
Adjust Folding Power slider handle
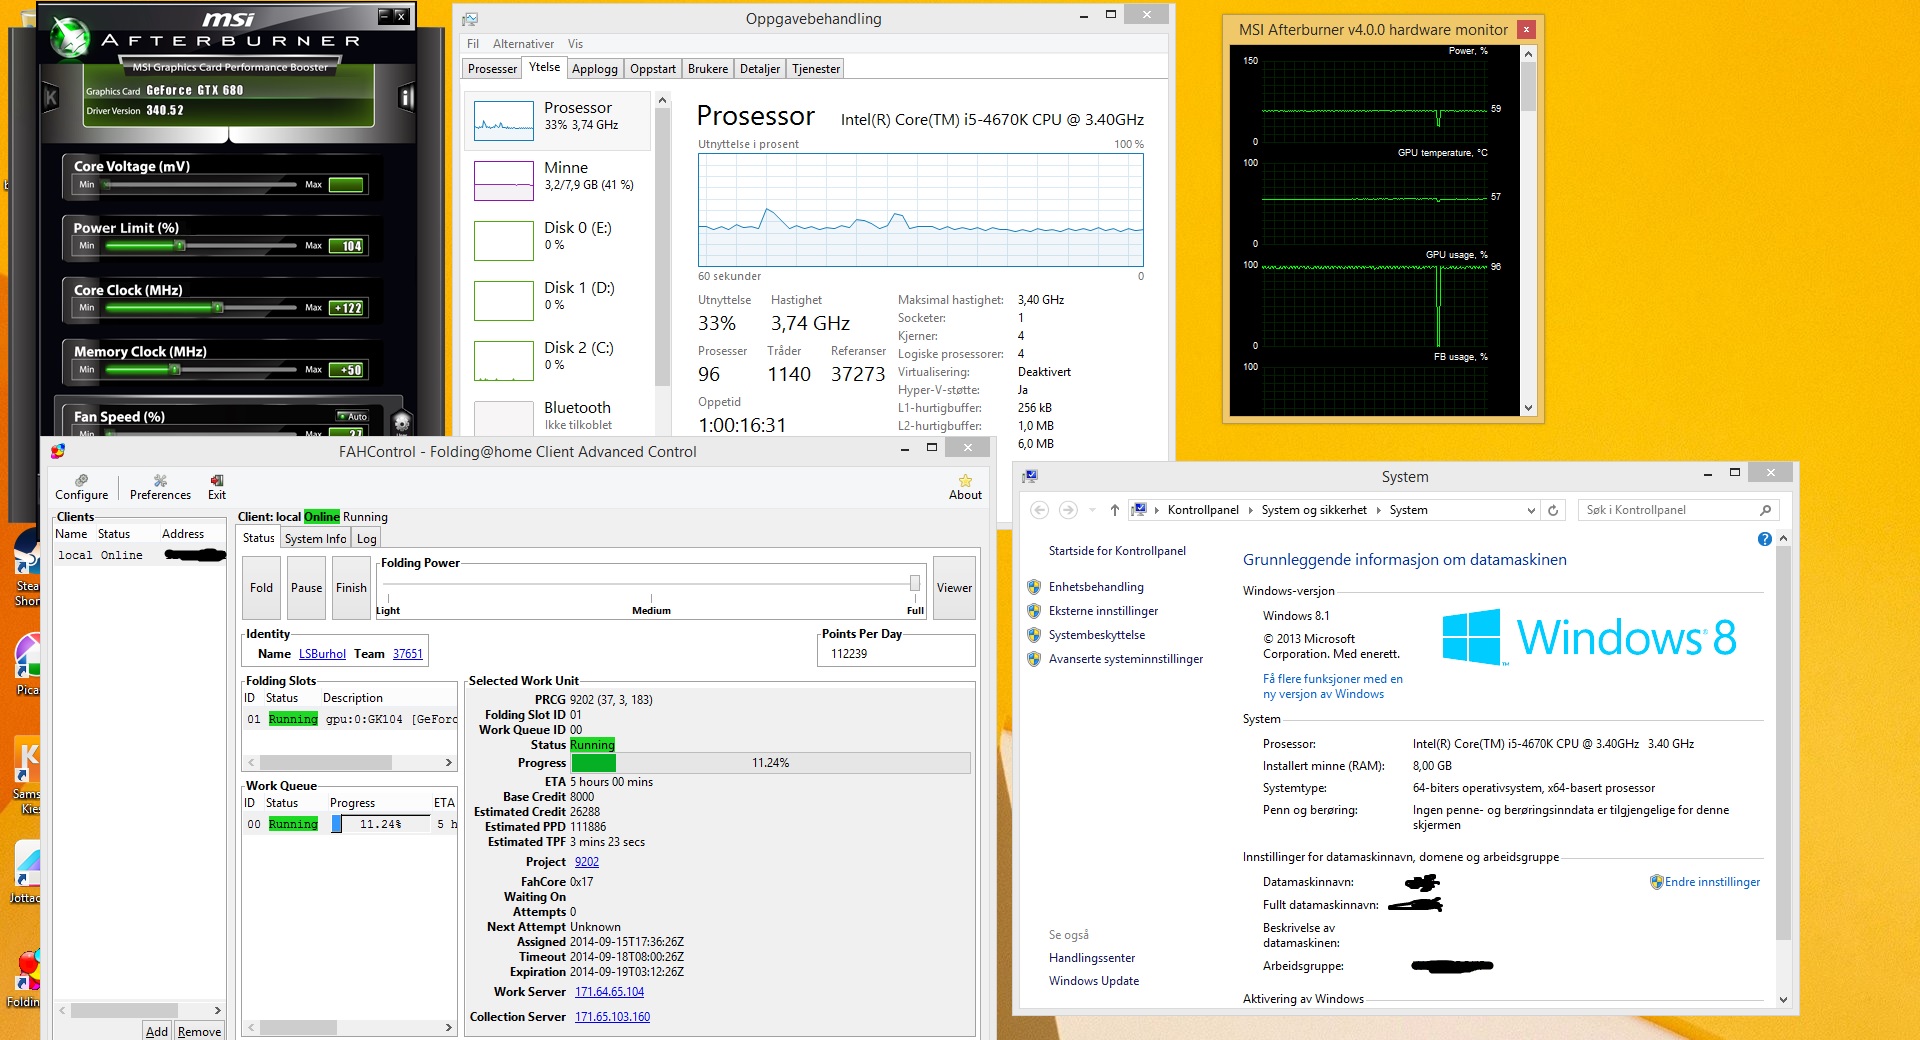(x=914, y=583)
